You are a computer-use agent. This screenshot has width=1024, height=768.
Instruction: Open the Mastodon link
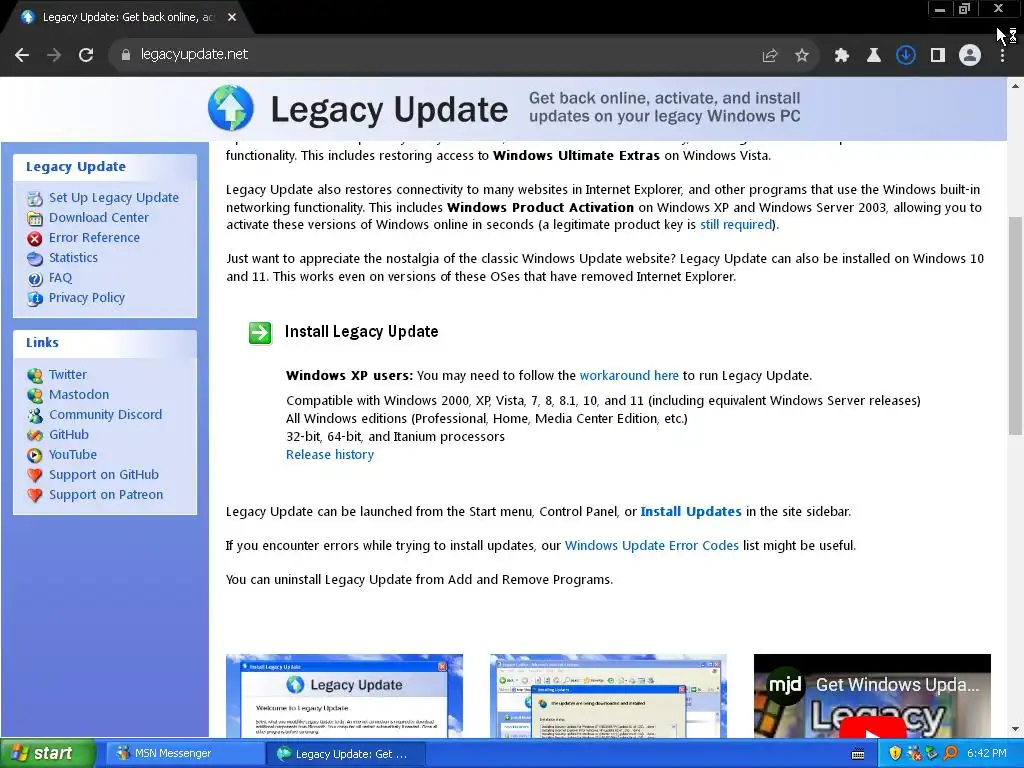click(79, 394)
